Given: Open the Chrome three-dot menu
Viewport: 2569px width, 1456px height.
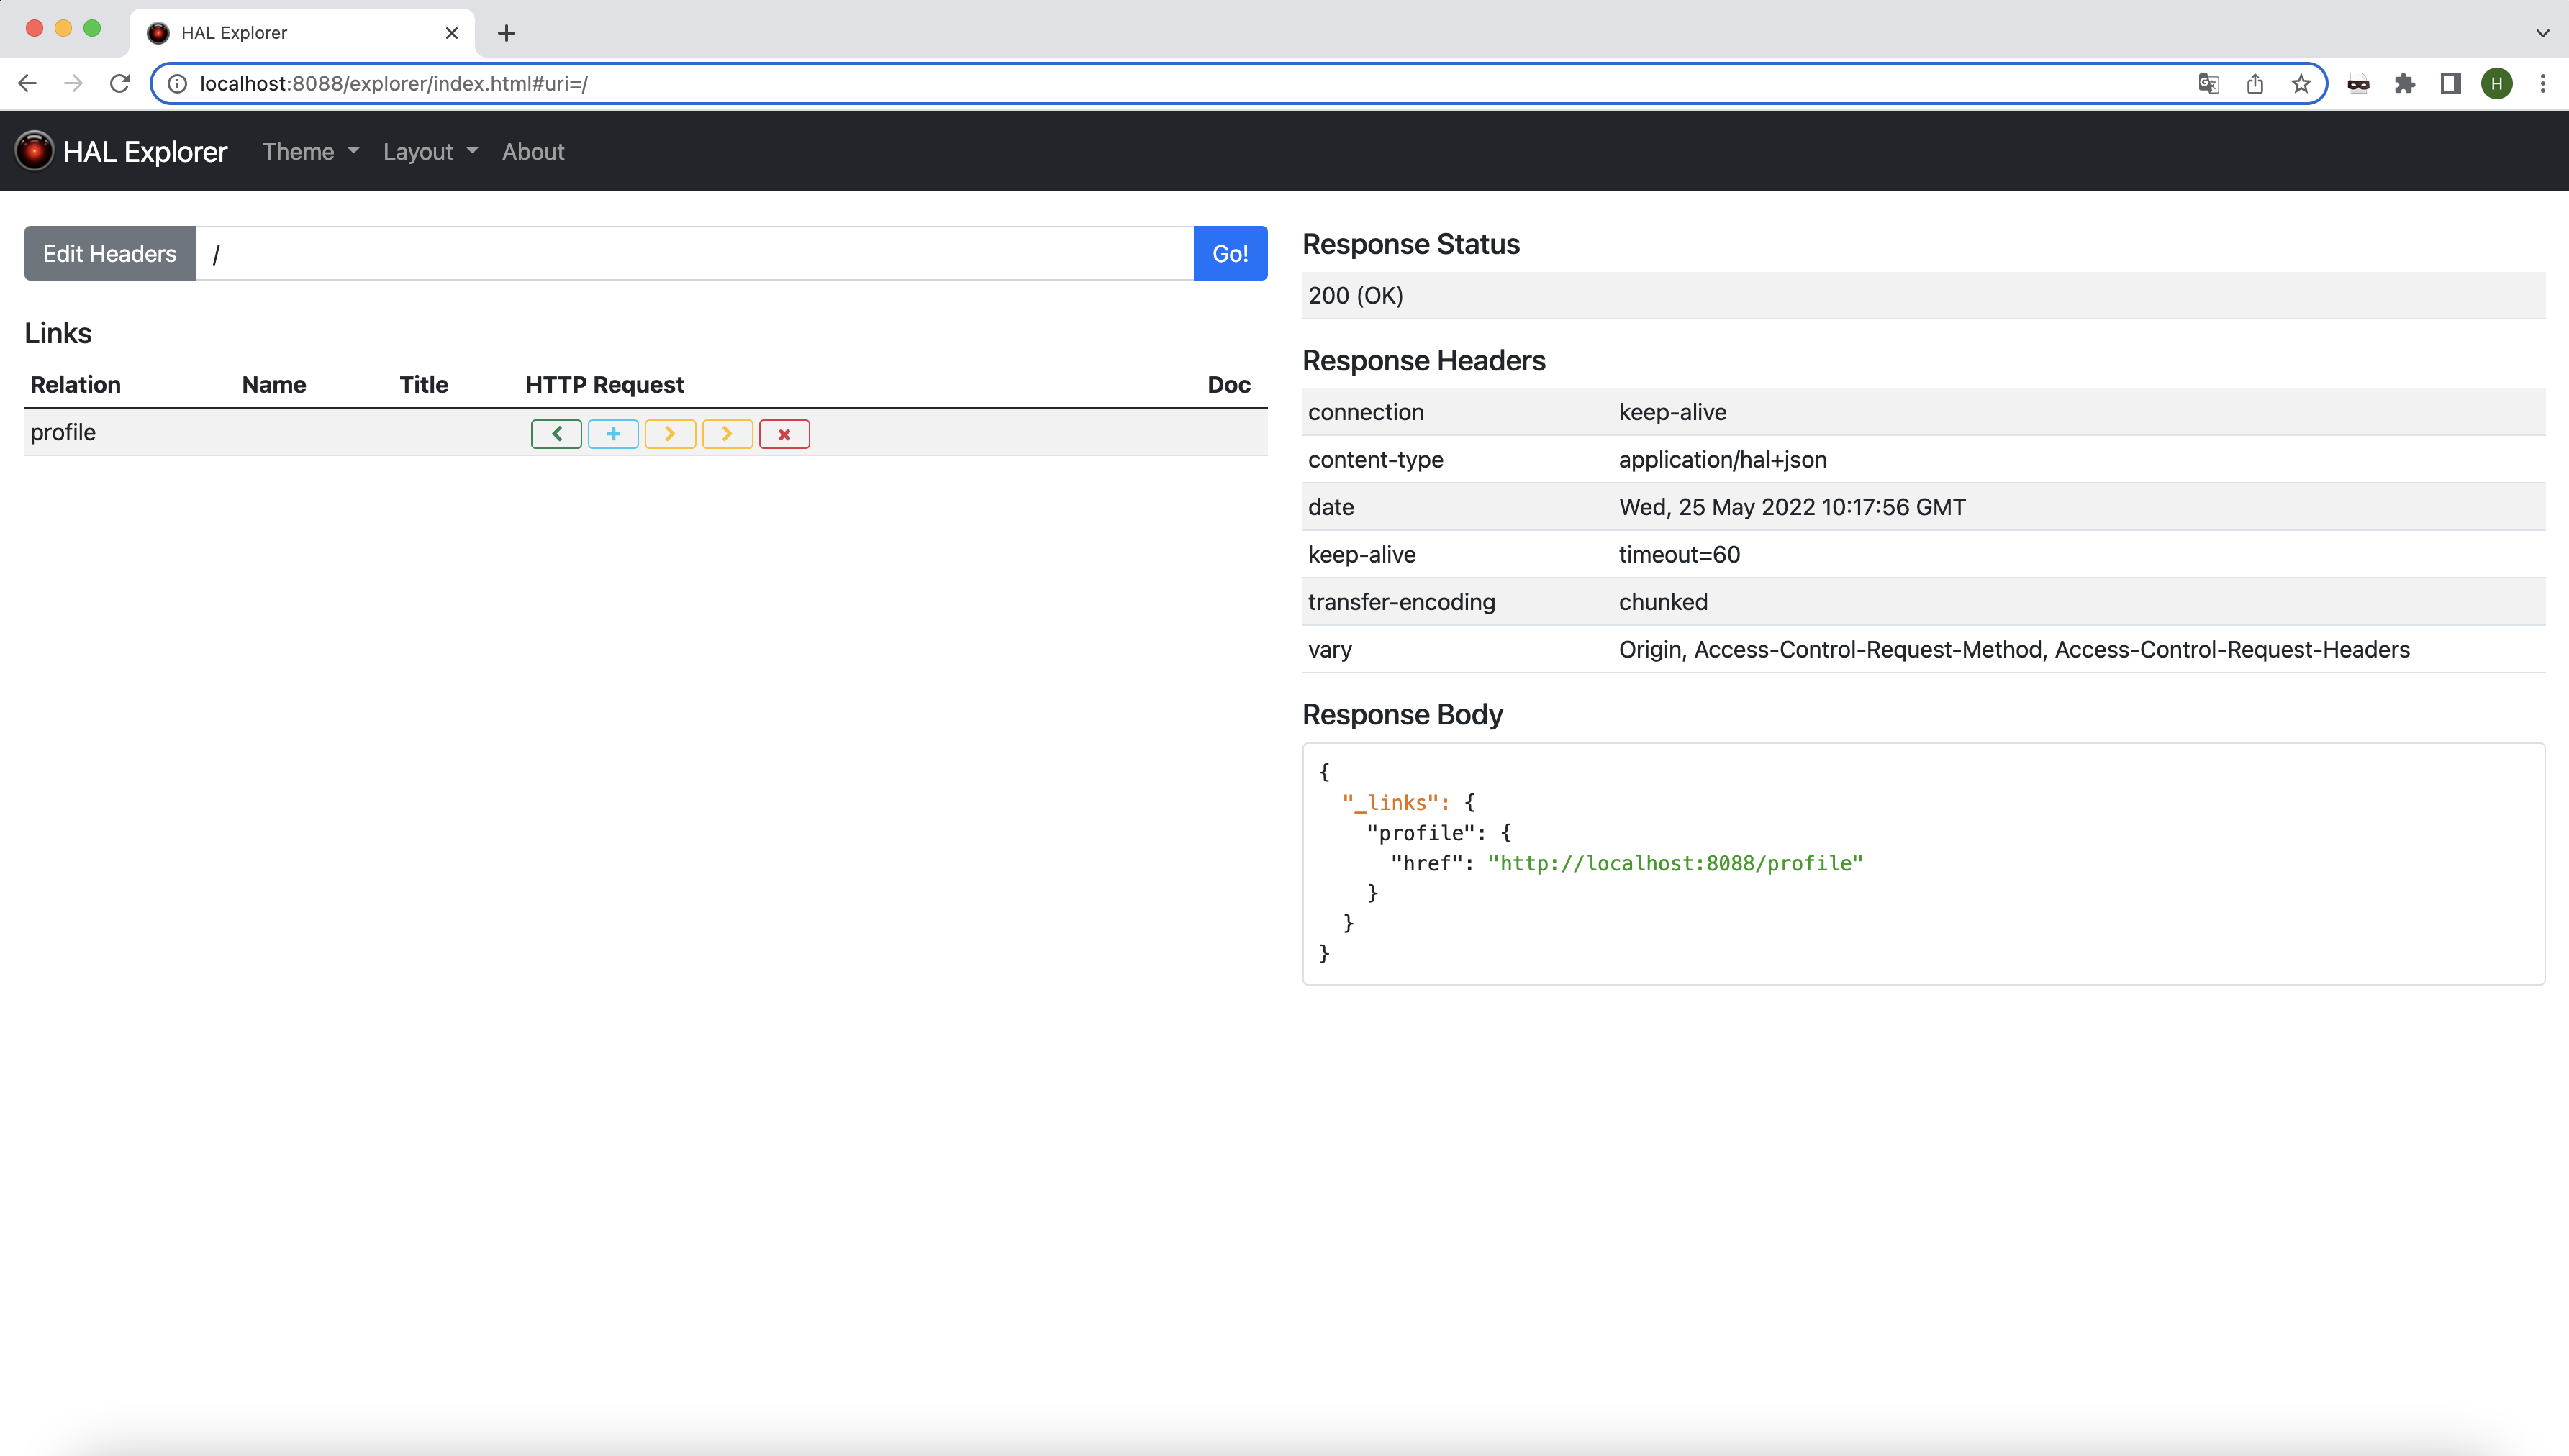Looking at the screenshot, I should click(2542, 84).
